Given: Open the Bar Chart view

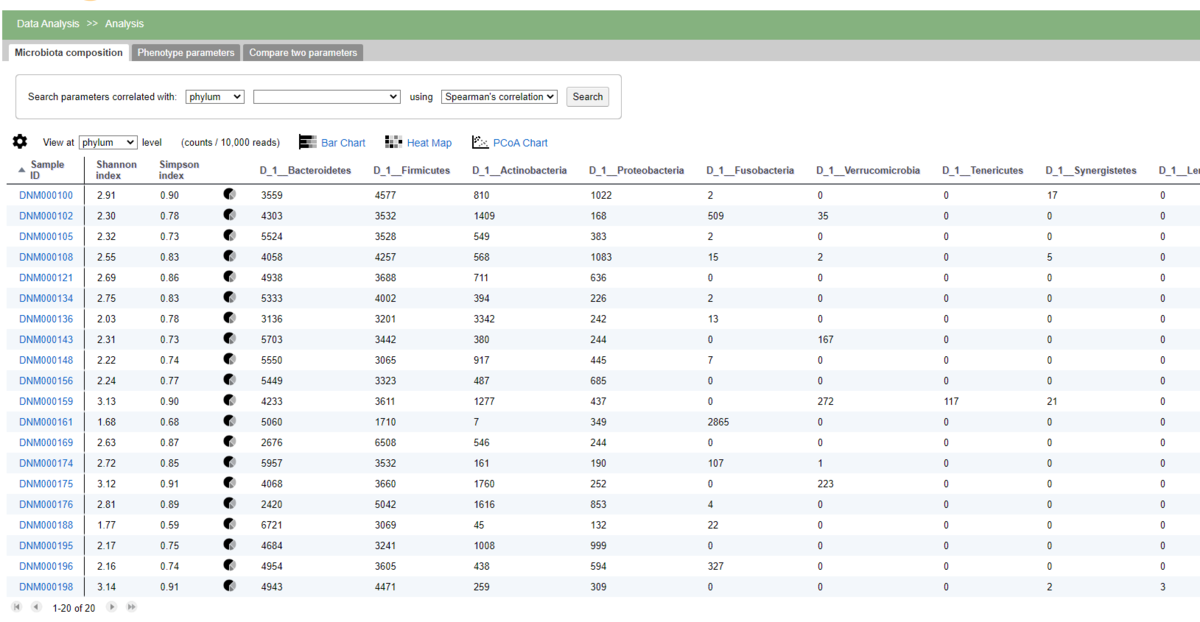Looking at the screenshot, I should 332,143.
